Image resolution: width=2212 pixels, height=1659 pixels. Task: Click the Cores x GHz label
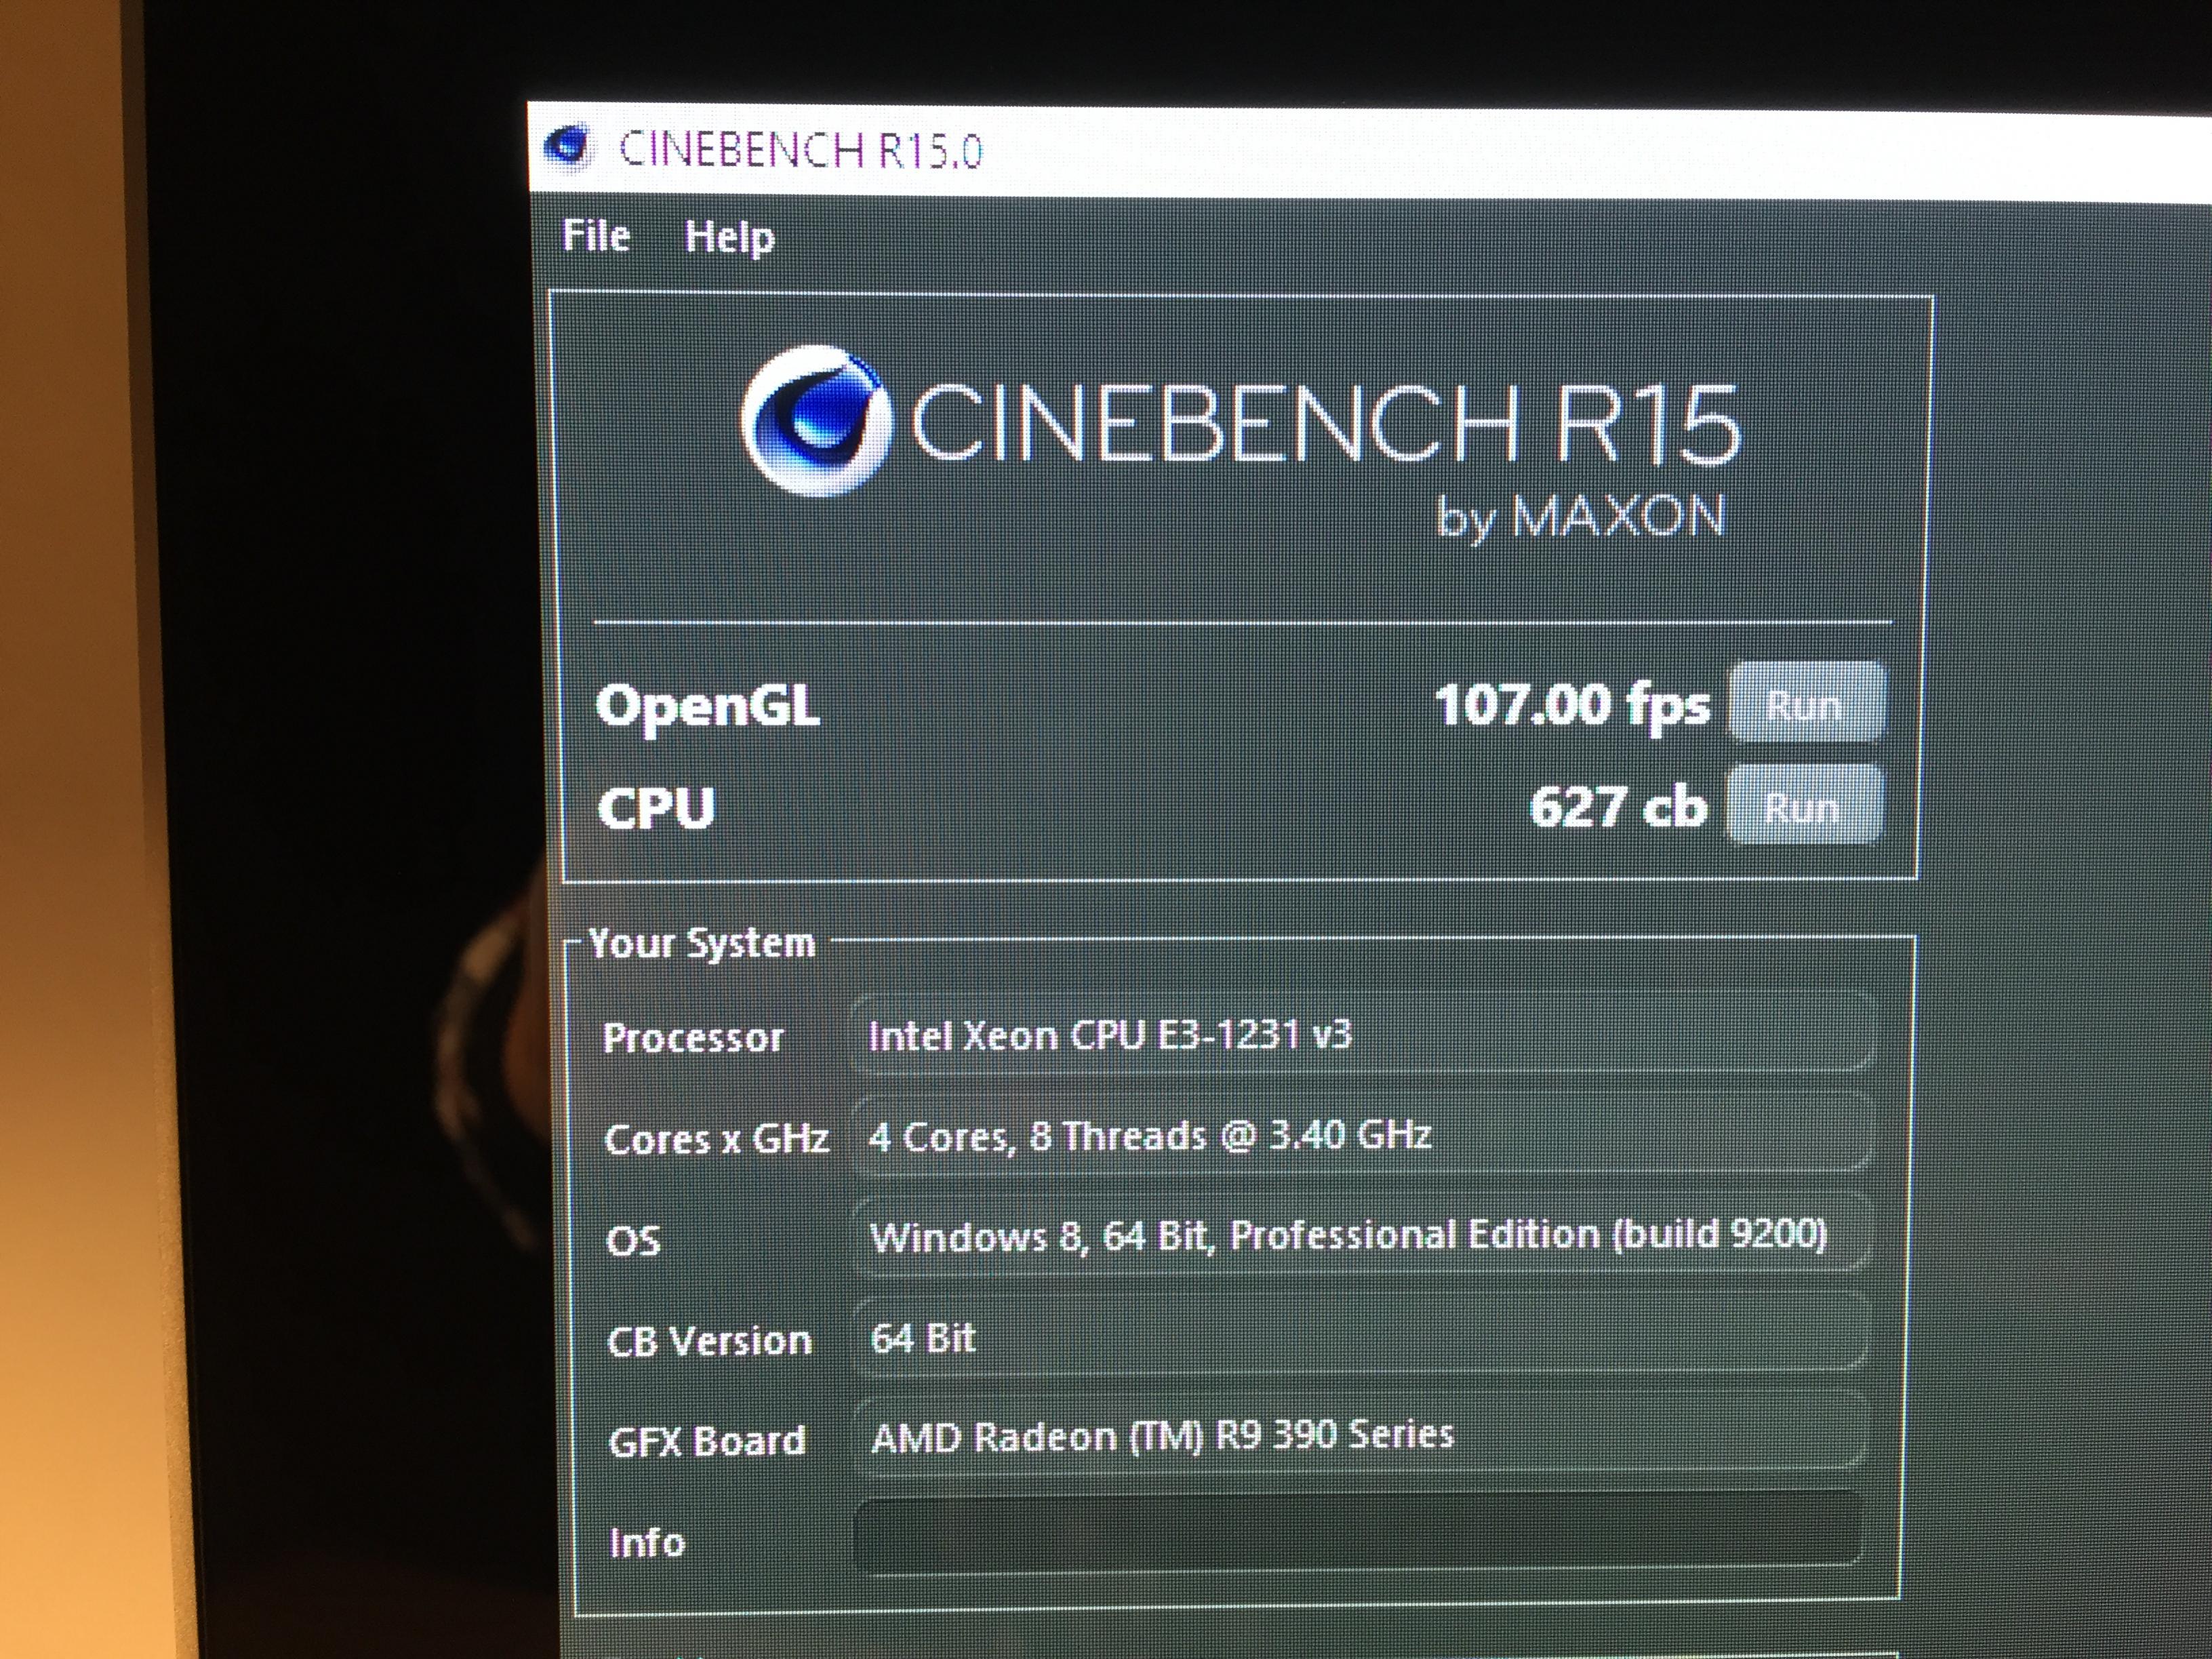716,1139
